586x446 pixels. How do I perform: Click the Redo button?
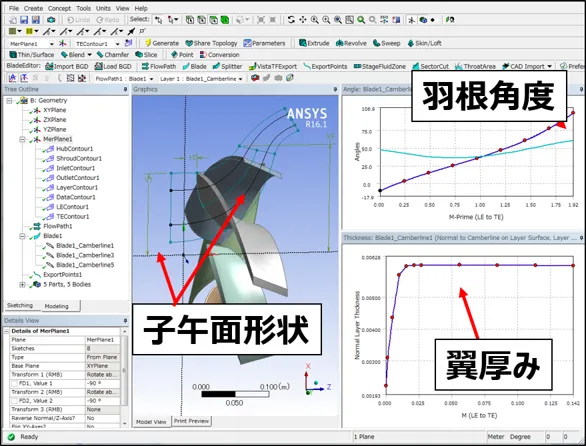coord(108,20)
